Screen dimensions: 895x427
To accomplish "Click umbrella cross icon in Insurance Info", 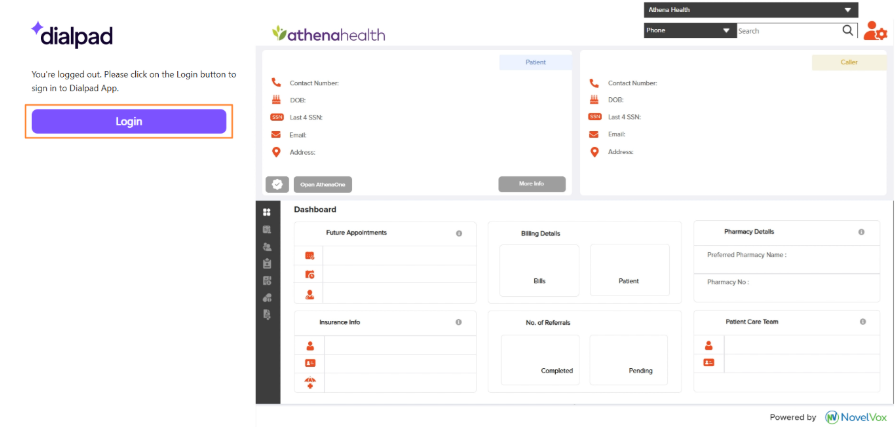I will [310, 382].
